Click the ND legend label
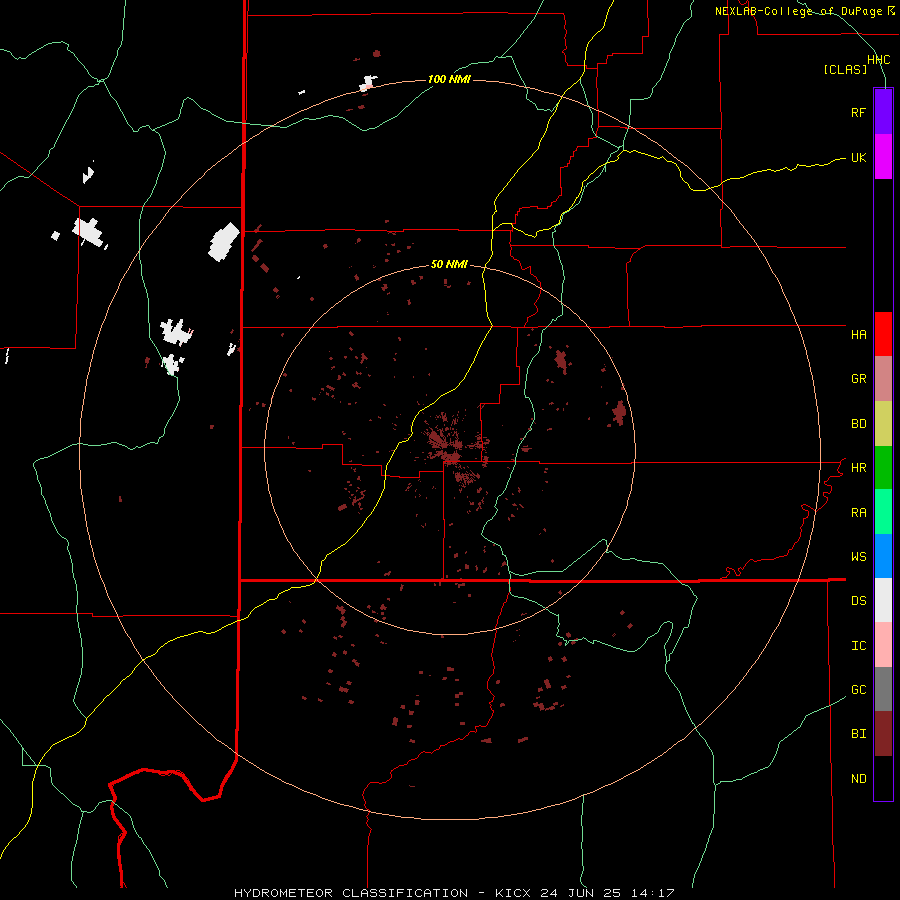Image resolution: width=900 pixels, height=900 pixels. pos(858,779)
